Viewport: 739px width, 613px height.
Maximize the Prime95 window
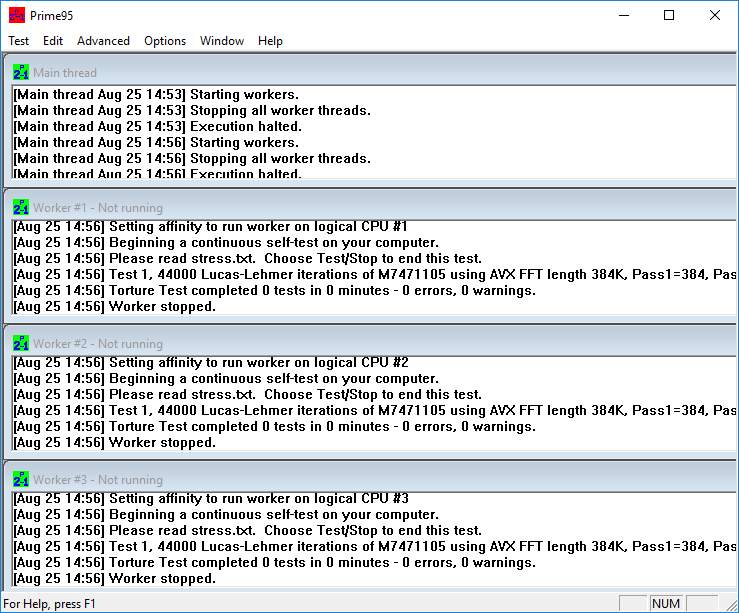click(x=669, y=16)
